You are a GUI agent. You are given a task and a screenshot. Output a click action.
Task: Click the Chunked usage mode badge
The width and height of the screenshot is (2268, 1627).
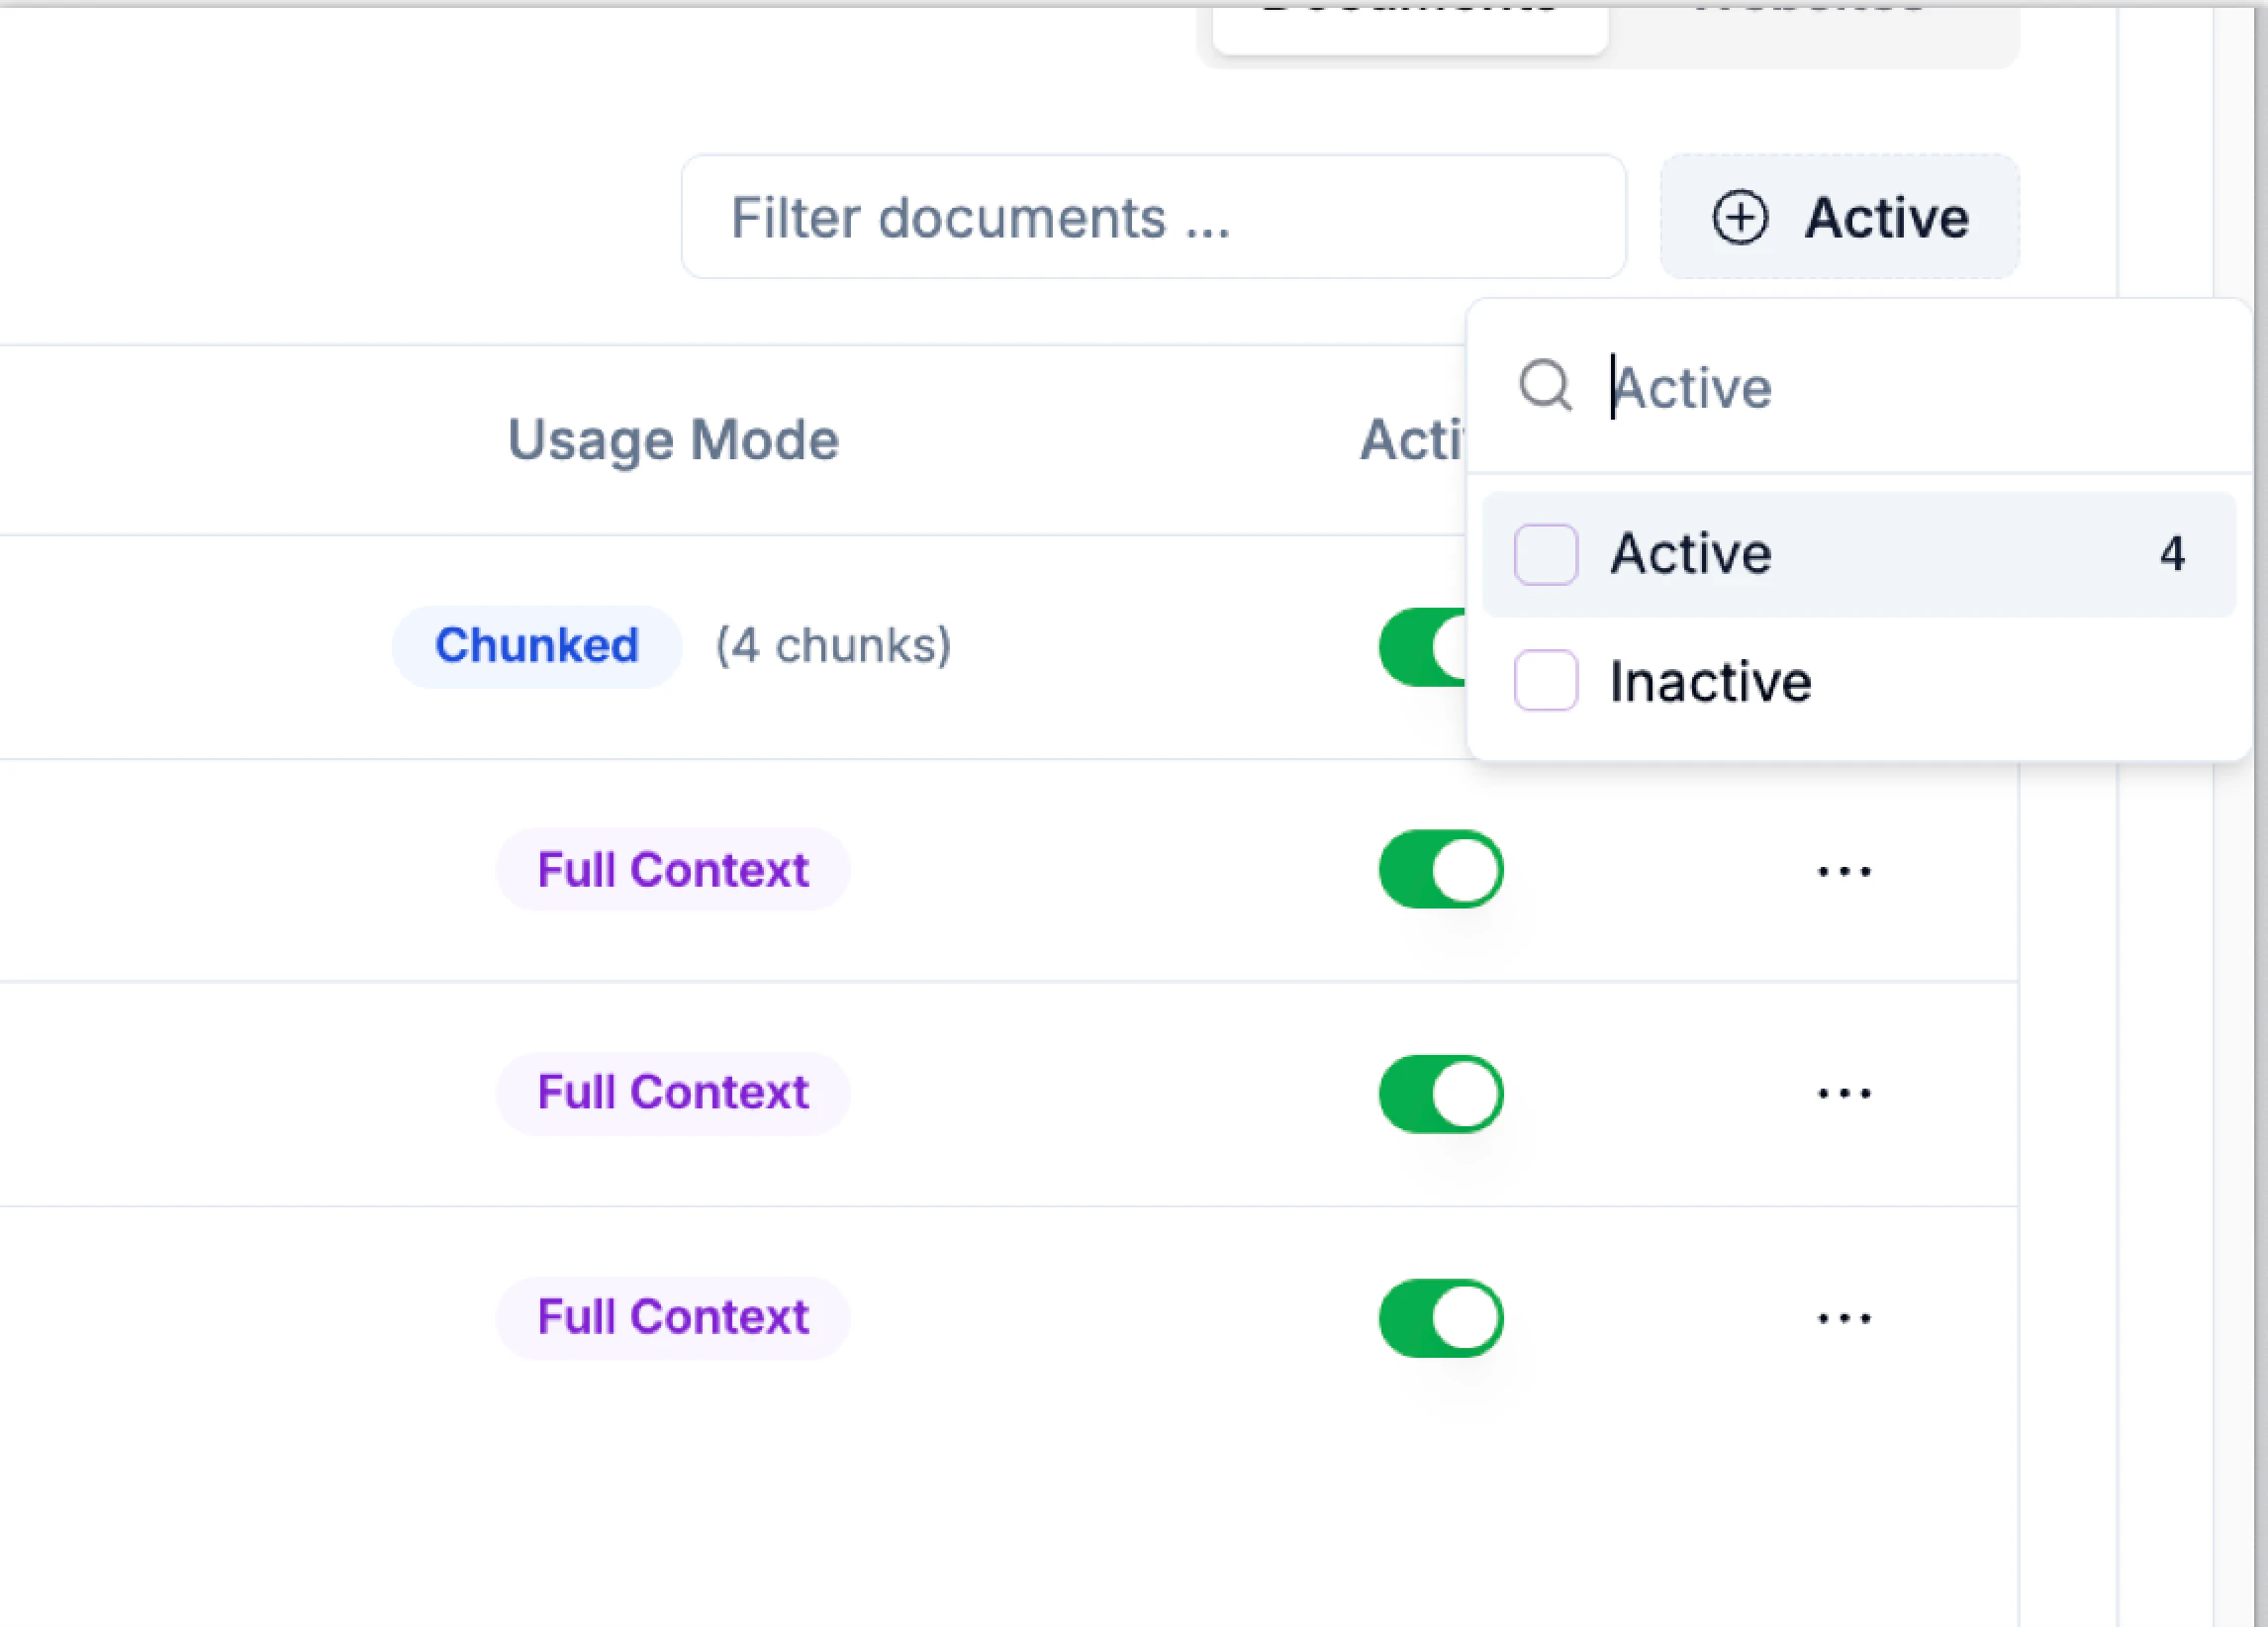click(535, 645)
